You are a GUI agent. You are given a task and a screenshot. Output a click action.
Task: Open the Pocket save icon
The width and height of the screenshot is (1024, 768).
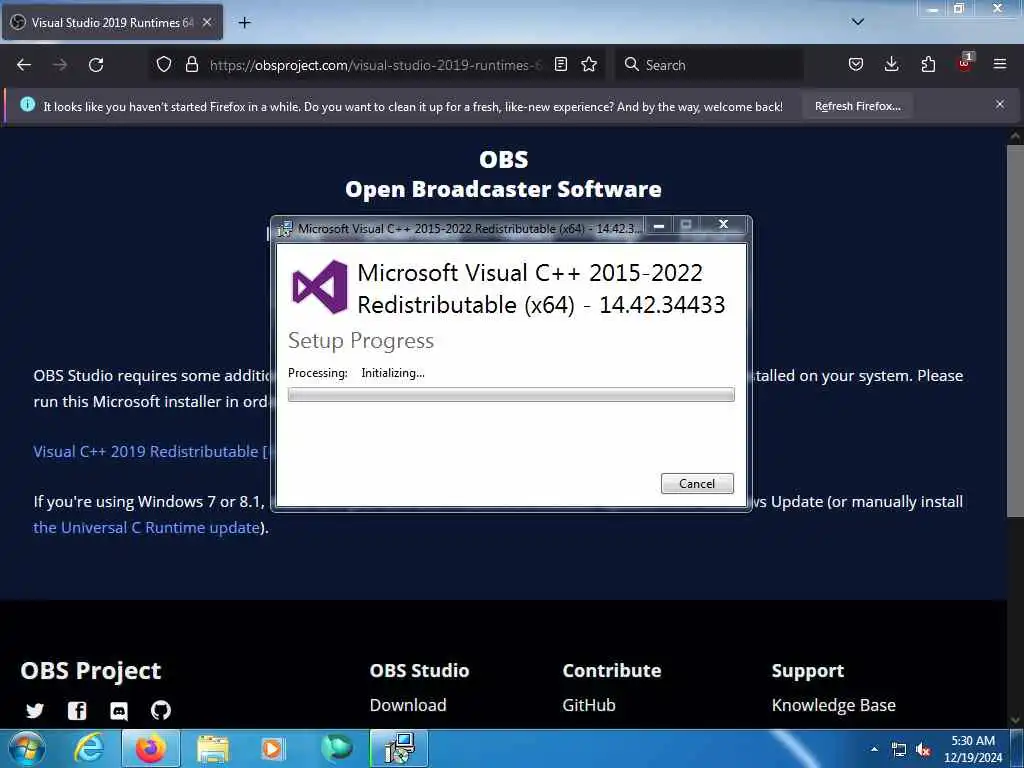[856, 65]
